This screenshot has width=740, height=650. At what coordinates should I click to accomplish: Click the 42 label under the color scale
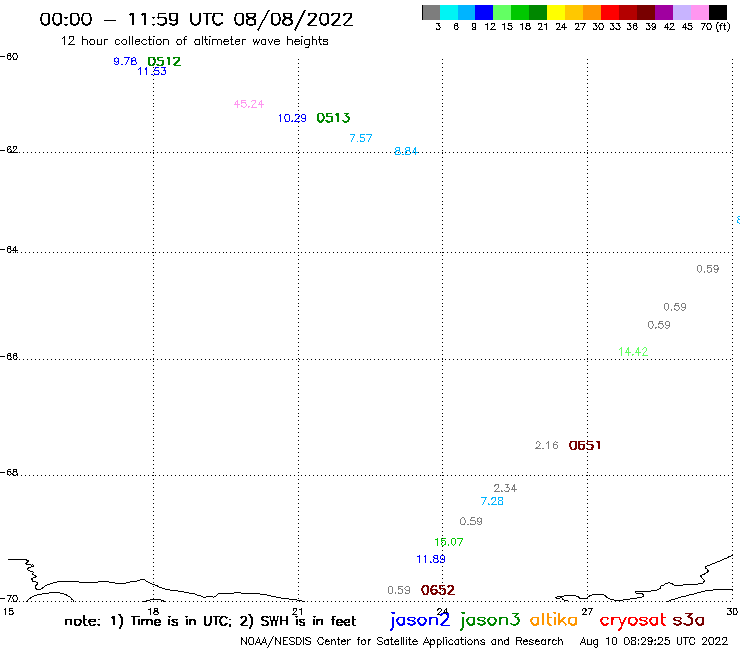[669, 27]
